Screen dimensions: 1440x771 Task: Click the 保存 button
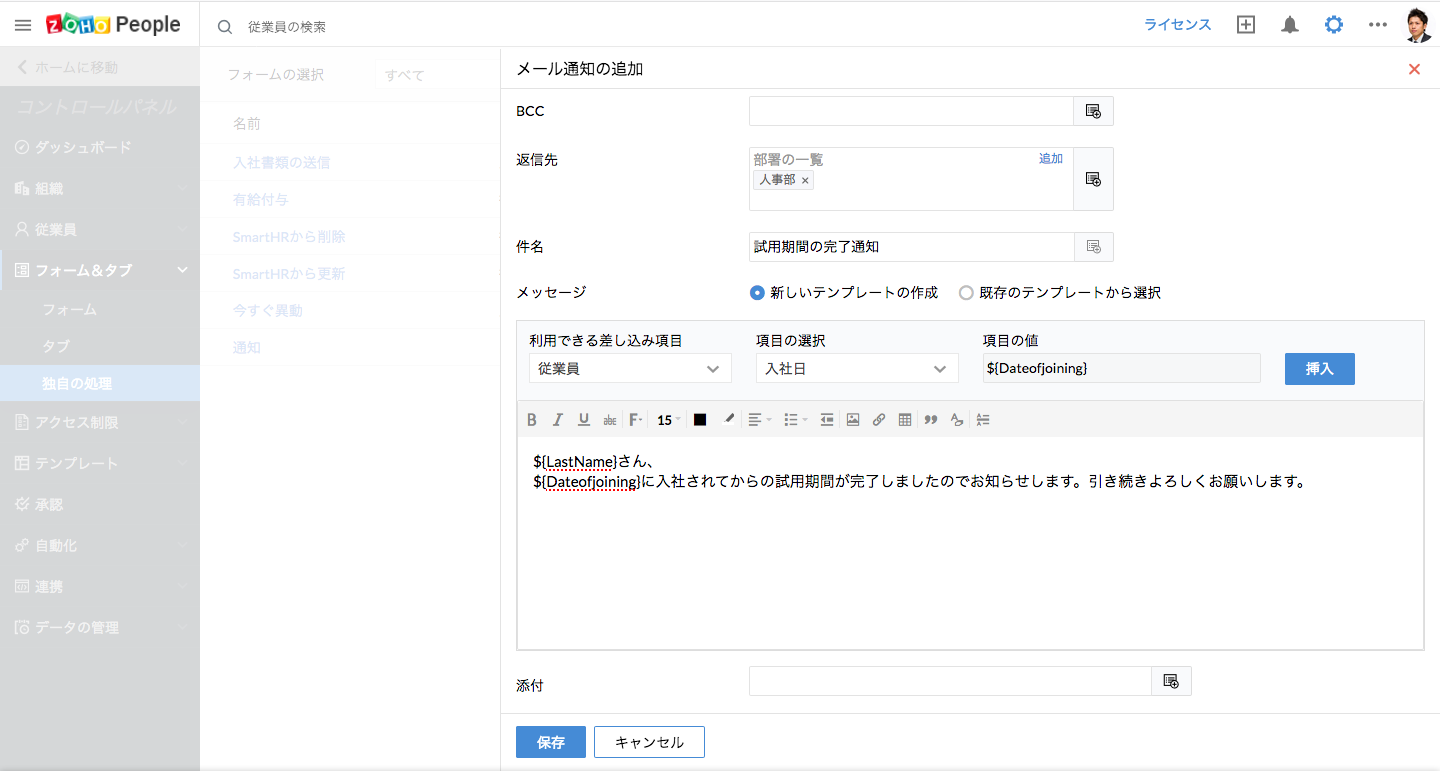point(550,742)
